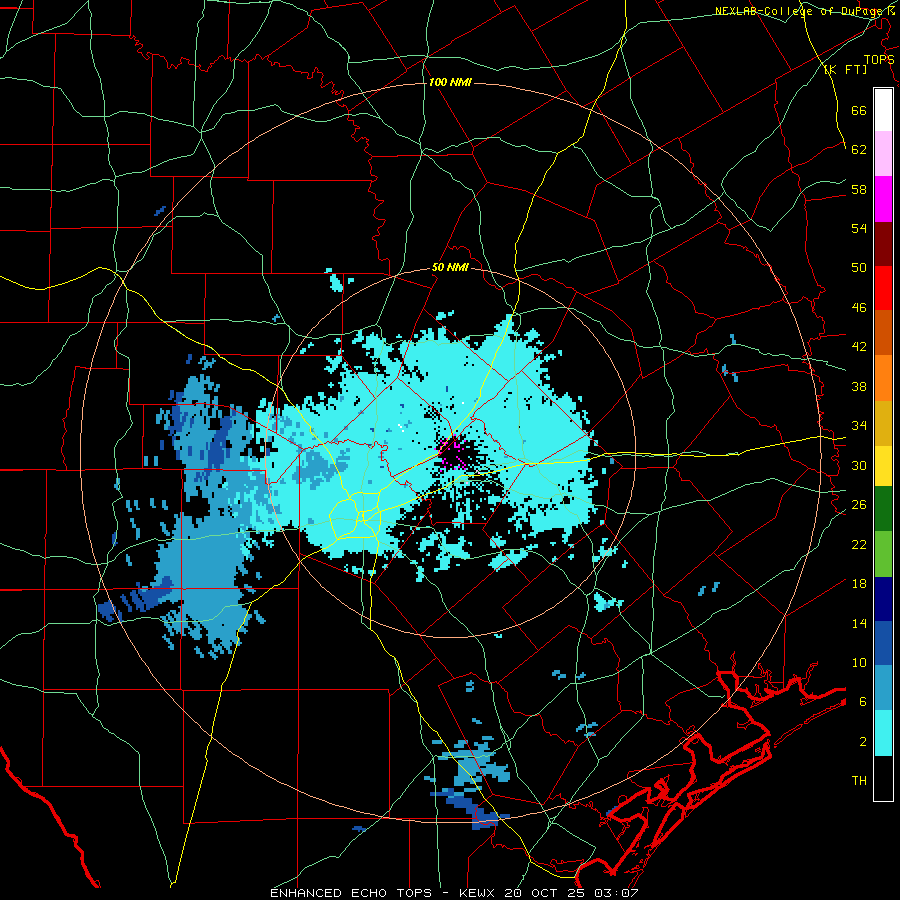This screenshot has height=900, width=900.
Task: Click the "TOPS" legend heading
Action: click(879, 59)
